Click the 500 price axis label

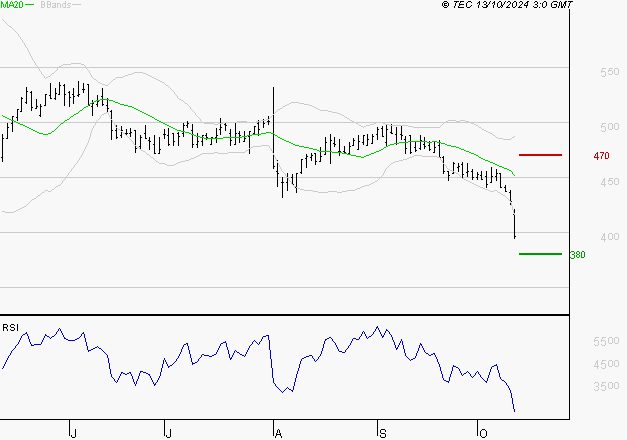pos(609,127)
